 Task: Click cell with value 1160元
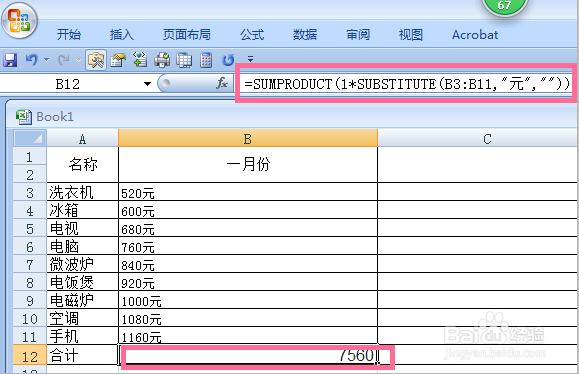pos(248,336)
